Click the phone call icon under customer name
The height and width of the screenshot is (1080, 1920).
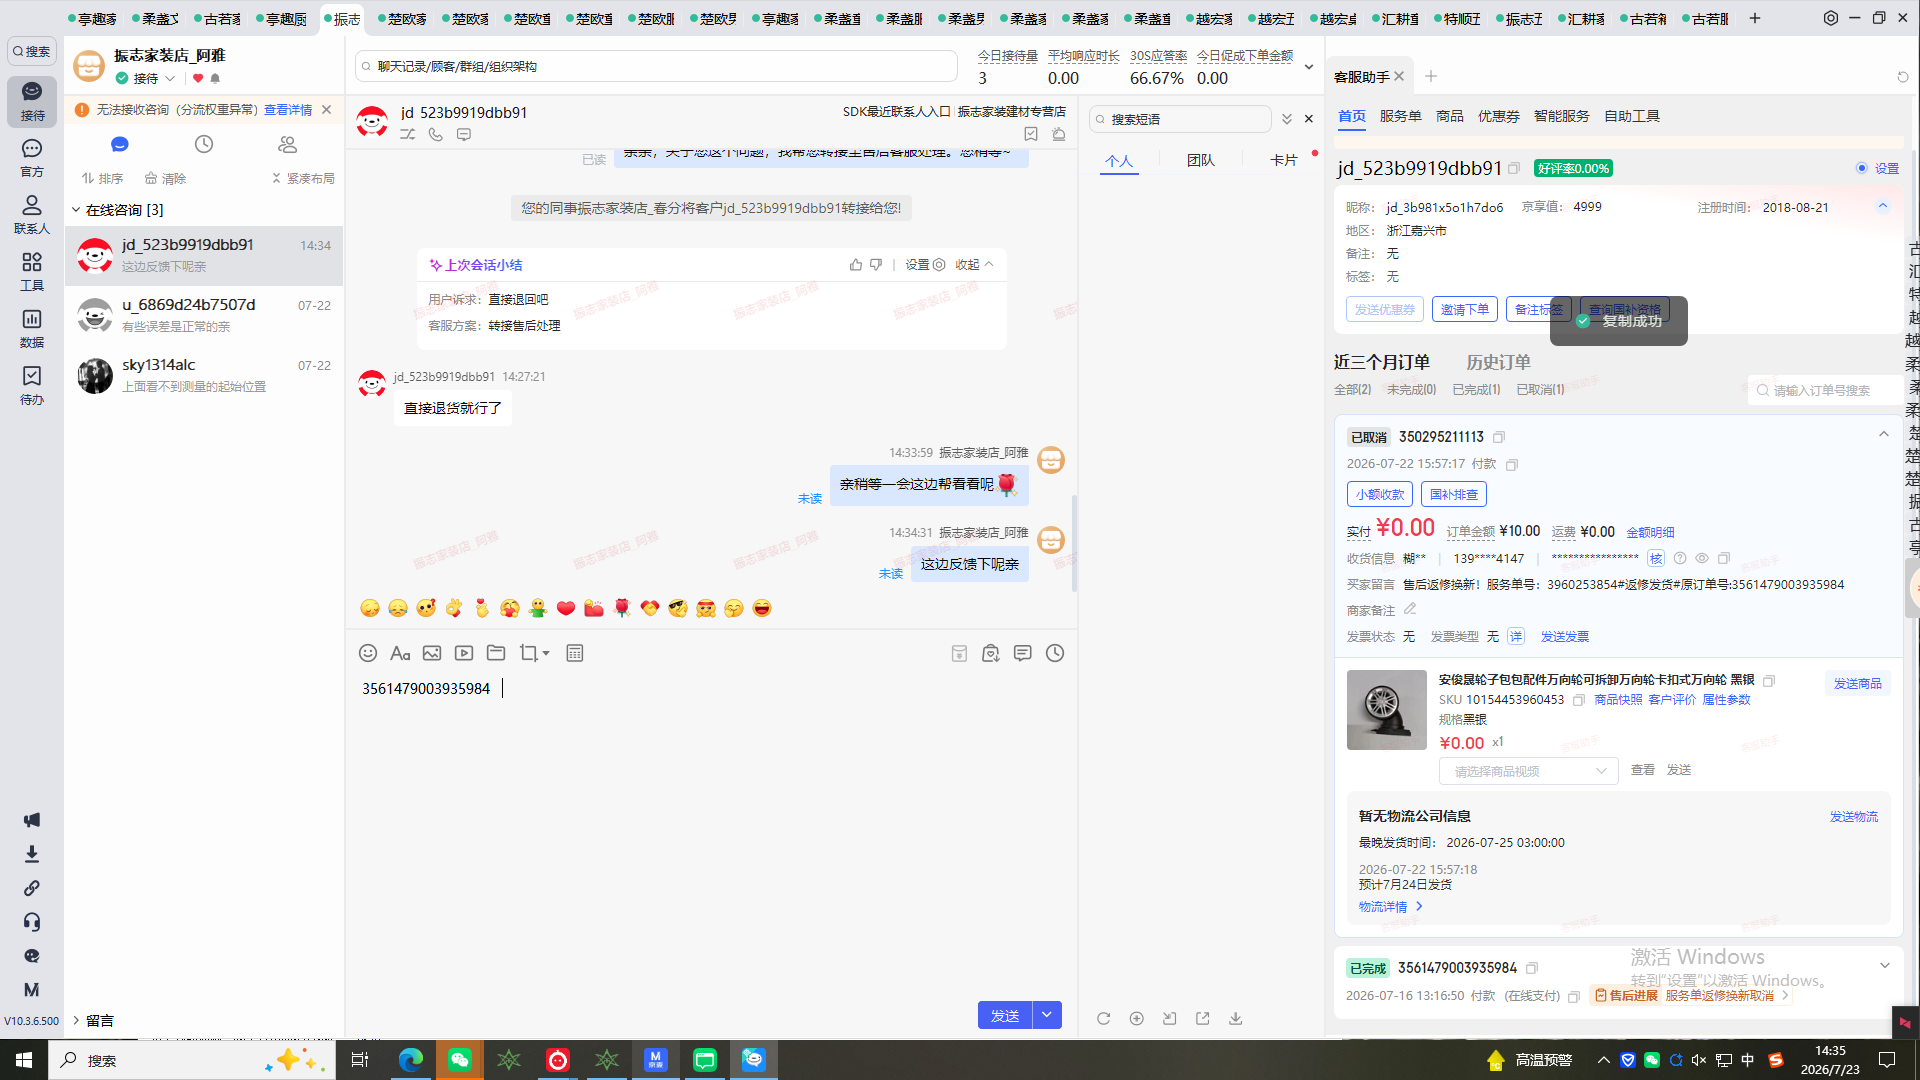[436, 134]
